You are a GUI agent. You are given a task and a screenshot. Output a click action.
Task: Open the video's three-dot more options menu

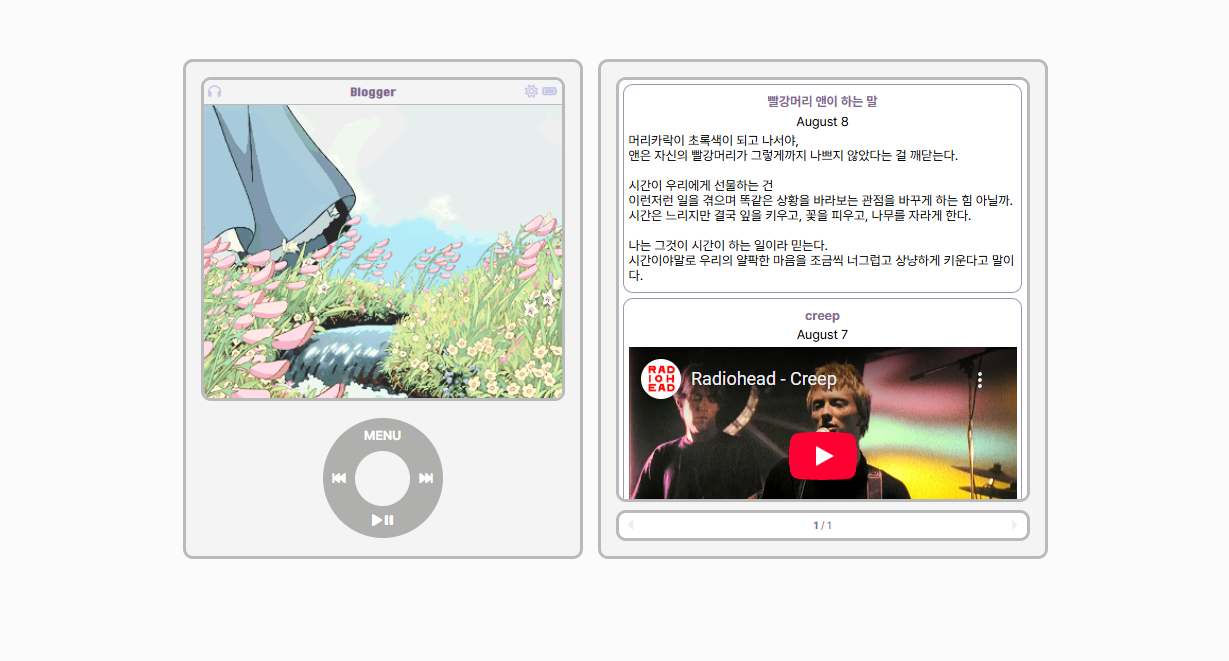(980, 380)
